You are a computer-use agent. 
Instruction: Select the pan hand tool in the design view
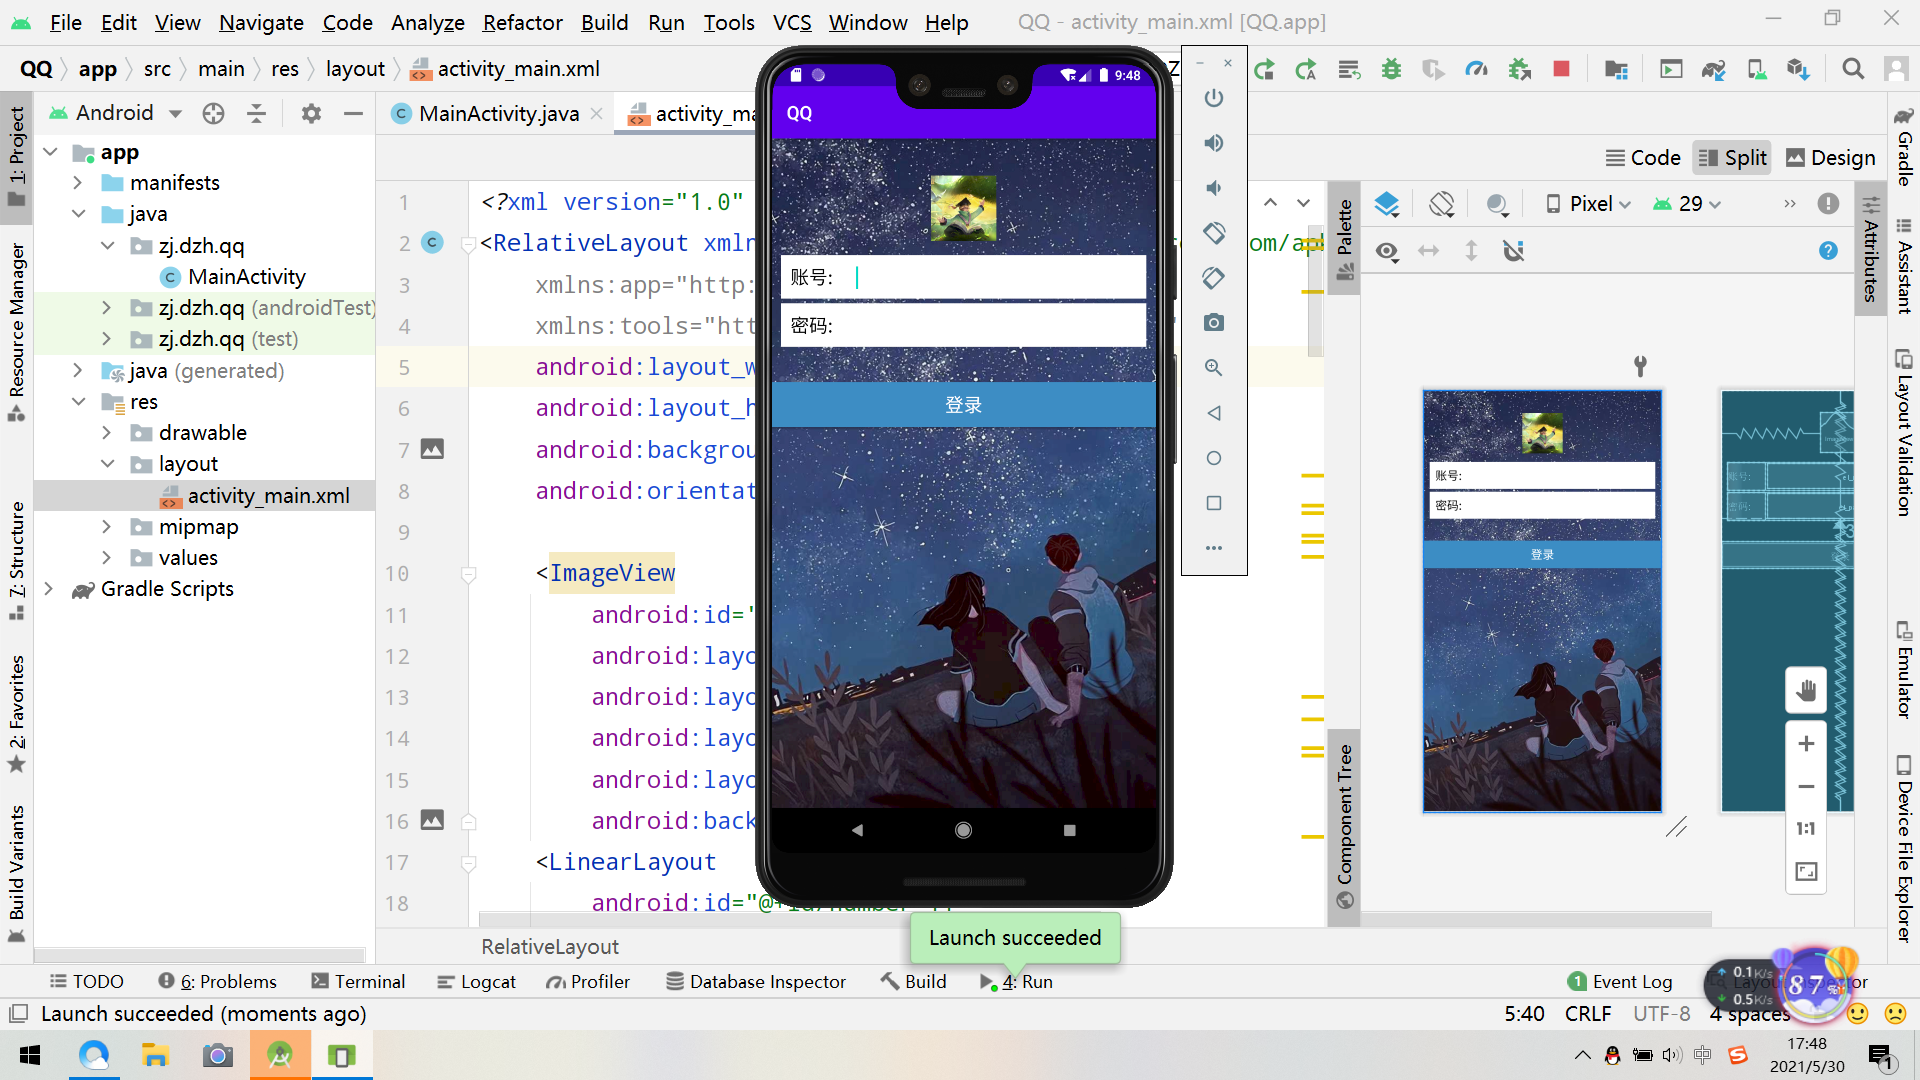click(x=1806, y=690)
